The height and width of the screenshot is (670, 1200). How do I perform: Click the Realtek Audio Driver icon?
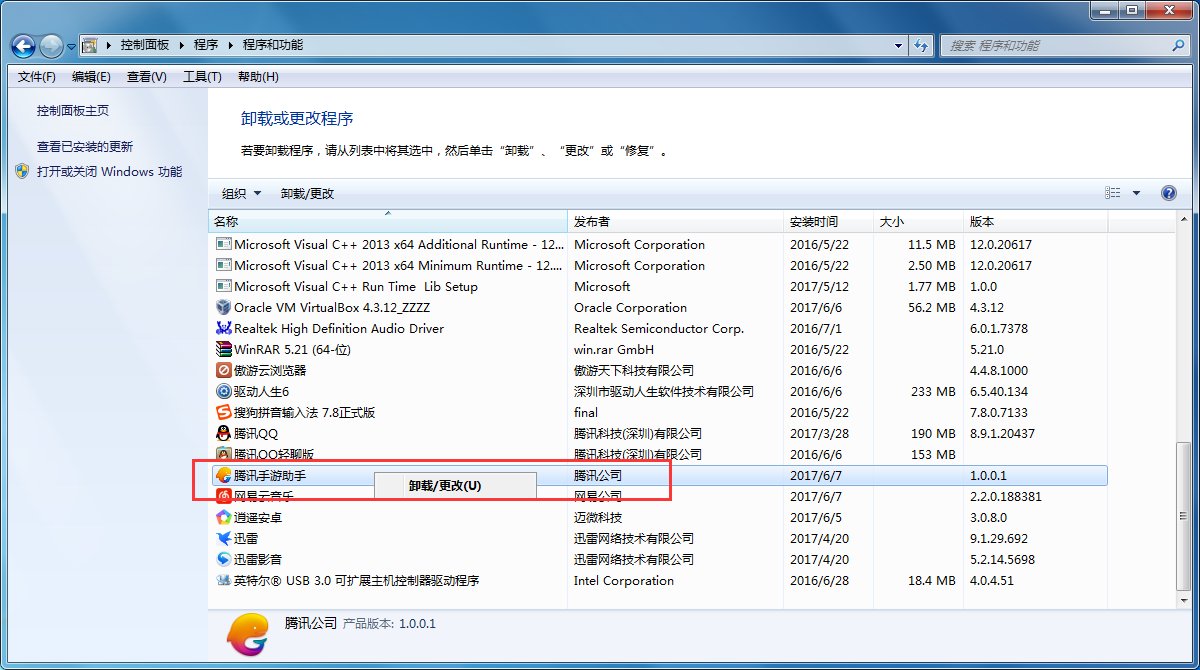222,328
